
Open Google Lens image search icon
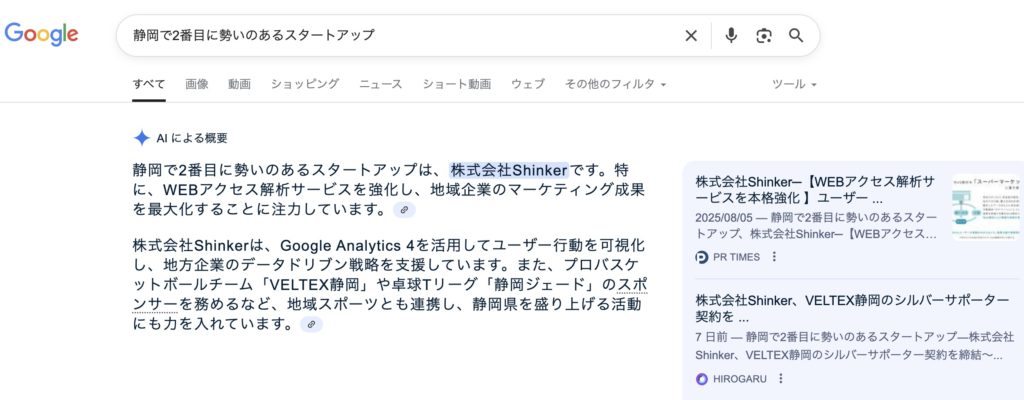coord(764,36)
